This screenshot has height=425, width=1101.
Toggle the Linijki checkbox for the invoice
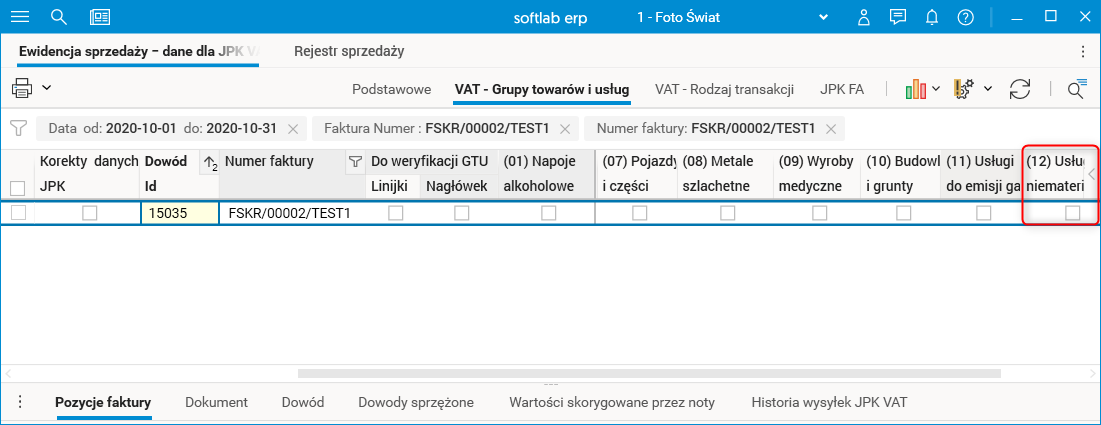click(x=396, y=212)
